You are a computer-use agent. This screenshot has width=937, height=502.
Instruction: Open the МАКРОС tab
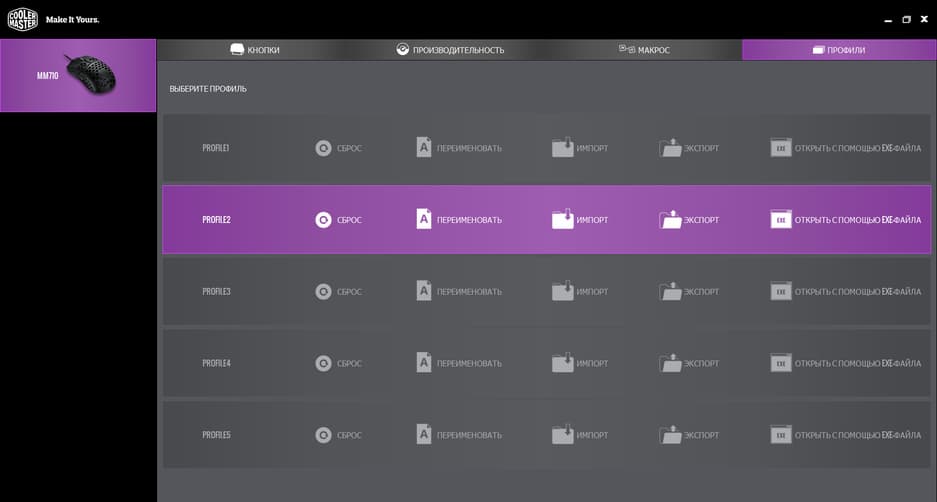click(644, 50)
